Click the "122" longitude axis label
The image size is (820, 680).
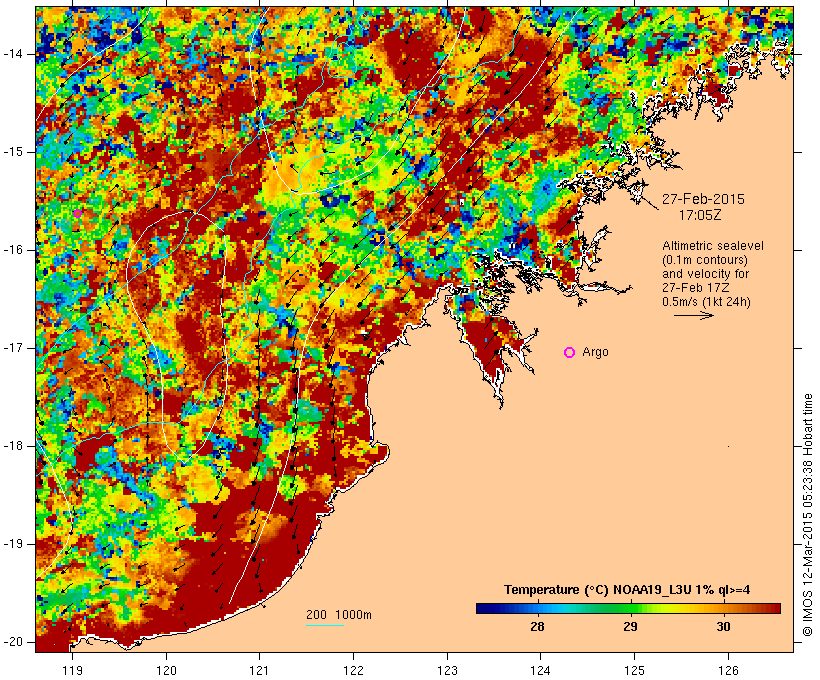point(354,670)
